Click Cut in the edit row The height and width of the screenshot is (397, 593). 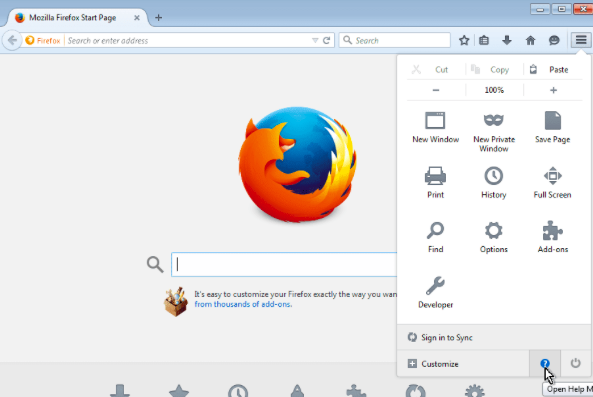[x=436, y=70]
